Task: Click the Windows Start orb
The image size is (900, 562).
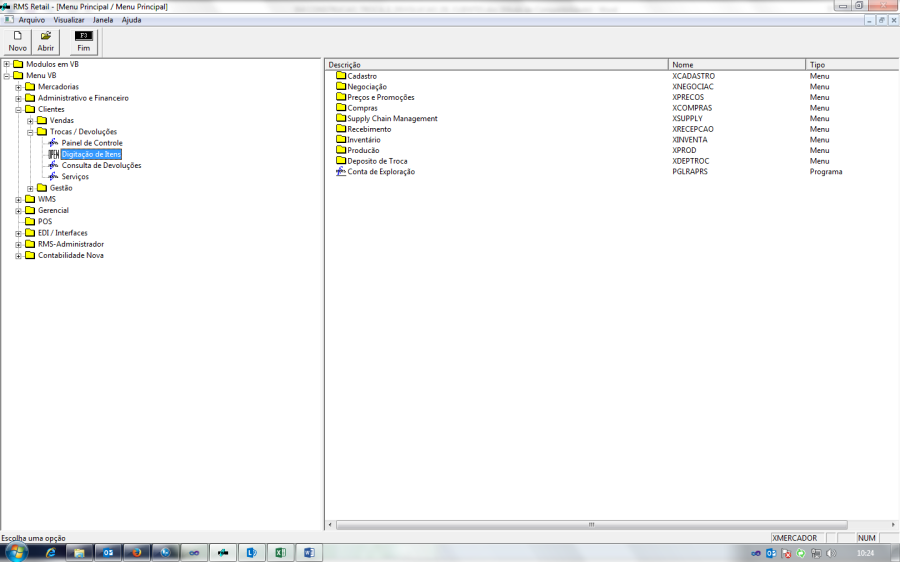Action: point(15,552)
